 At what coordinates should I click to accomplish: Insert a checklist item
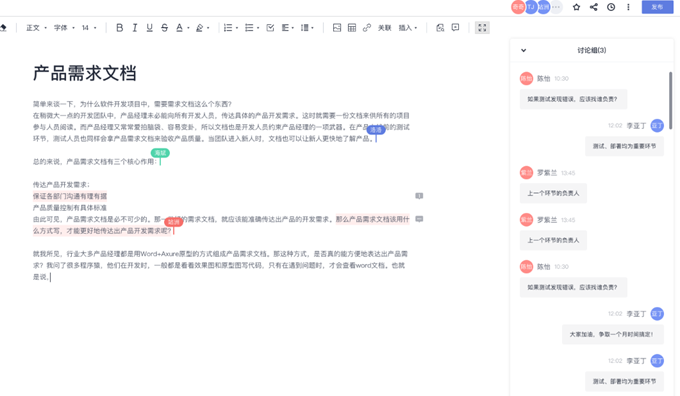pyautogui.click(x=270, y=28)
